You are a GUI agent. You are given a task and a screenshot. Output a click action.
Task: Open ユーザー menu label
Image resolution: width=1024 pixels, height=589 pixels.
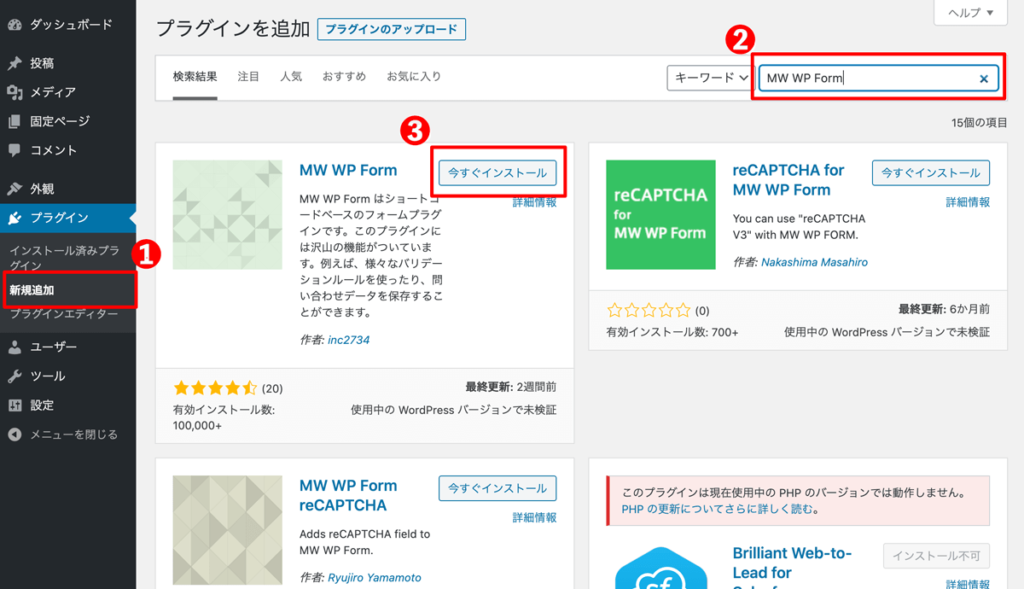coord(54,347)
